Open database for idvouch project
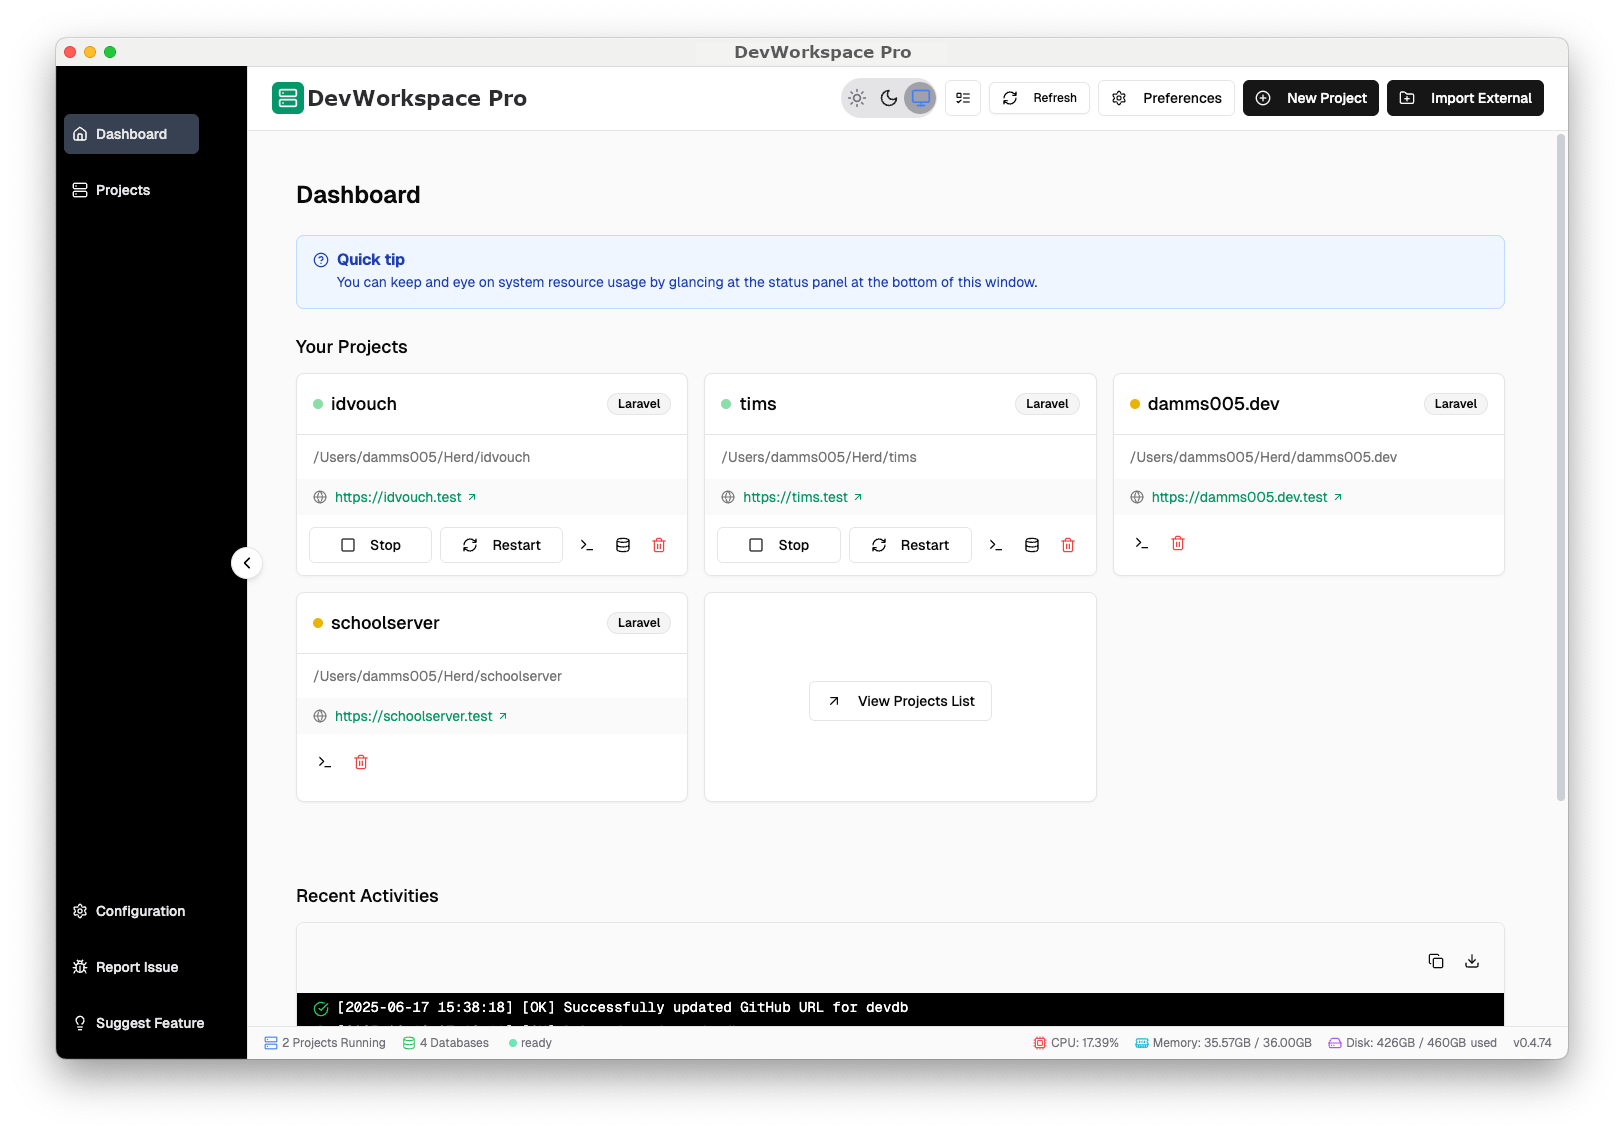The height and width of the screenshot is (1133, 1624). tap(623, 545)
